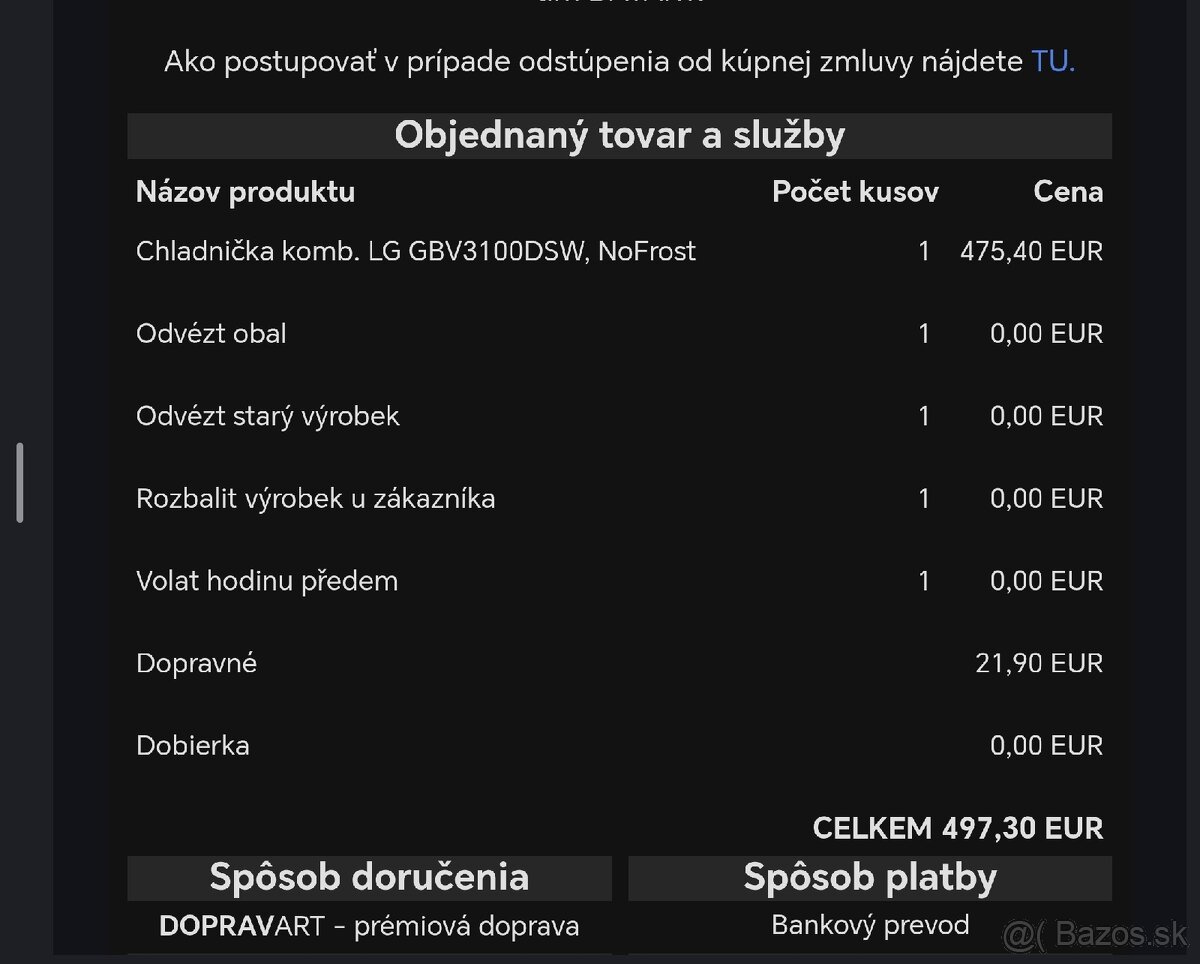Select the "Odvézt starý výrobek" service row
Viewport: 1200px width, 964px height.
(267, 416)
